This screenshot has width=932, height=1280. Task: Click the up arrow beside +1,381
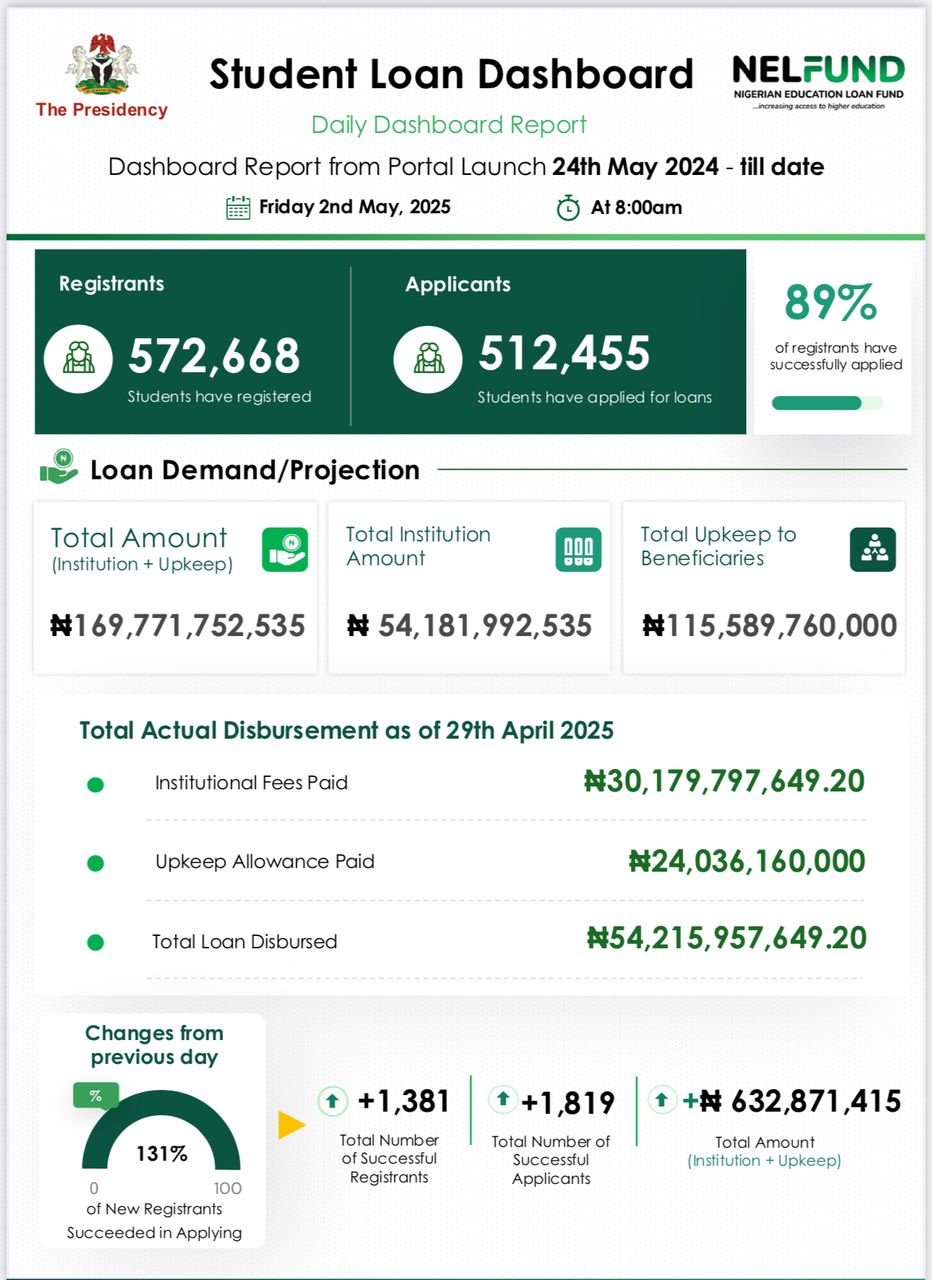[332, 1102]
